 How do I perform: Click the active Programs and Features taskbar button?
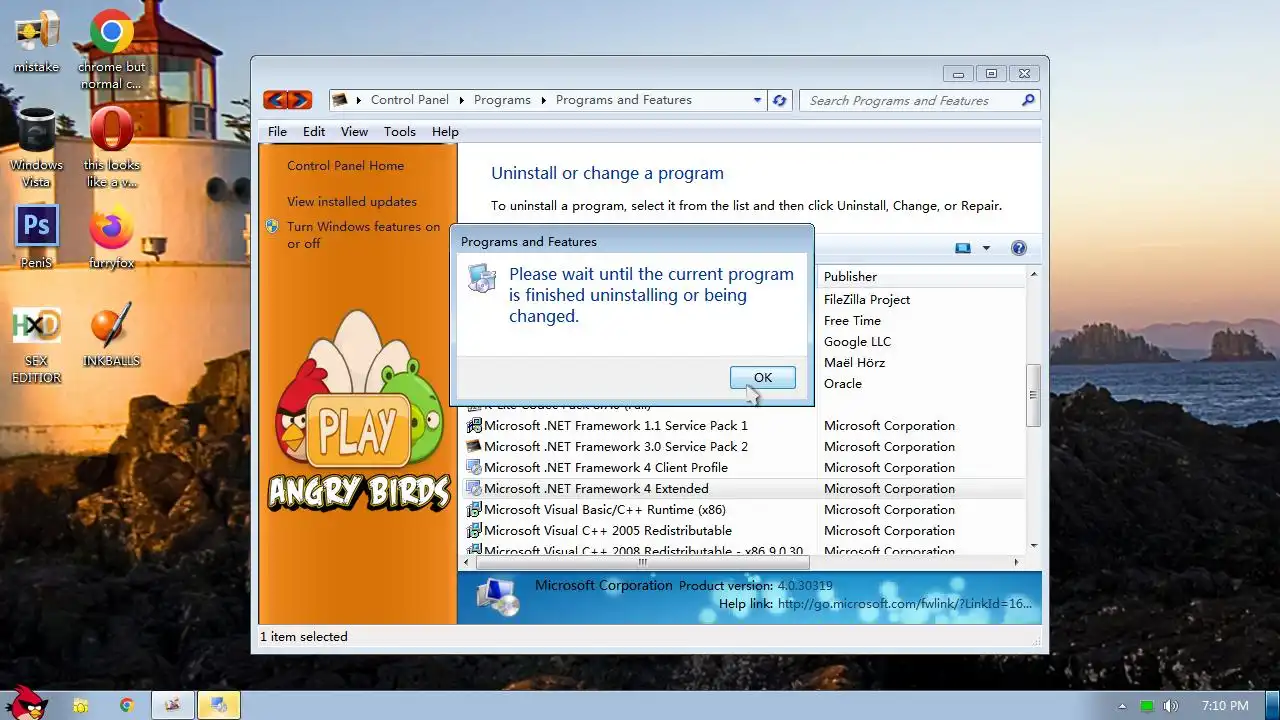[218, 705]
